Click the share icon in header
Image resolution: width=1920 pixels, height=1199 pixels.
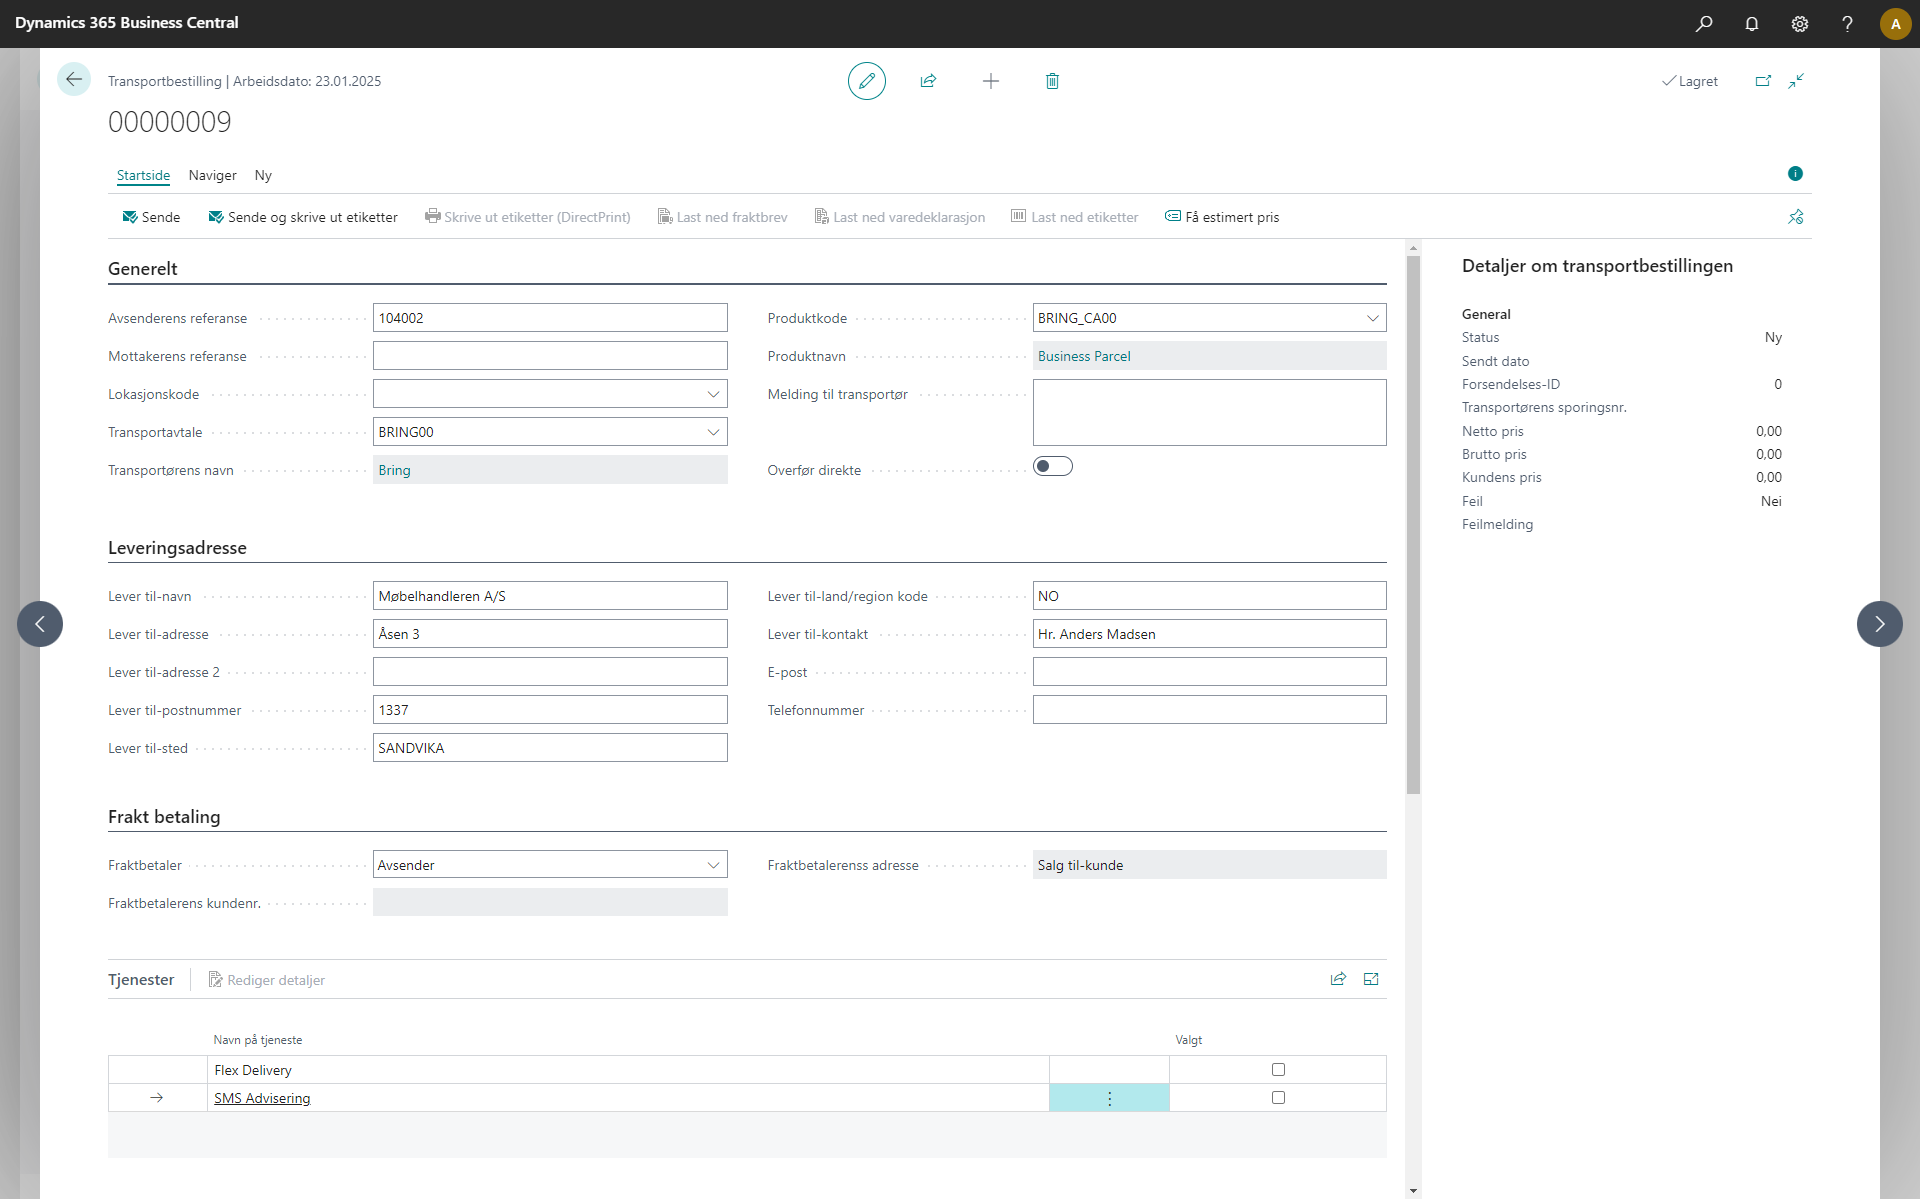point(928,81)
